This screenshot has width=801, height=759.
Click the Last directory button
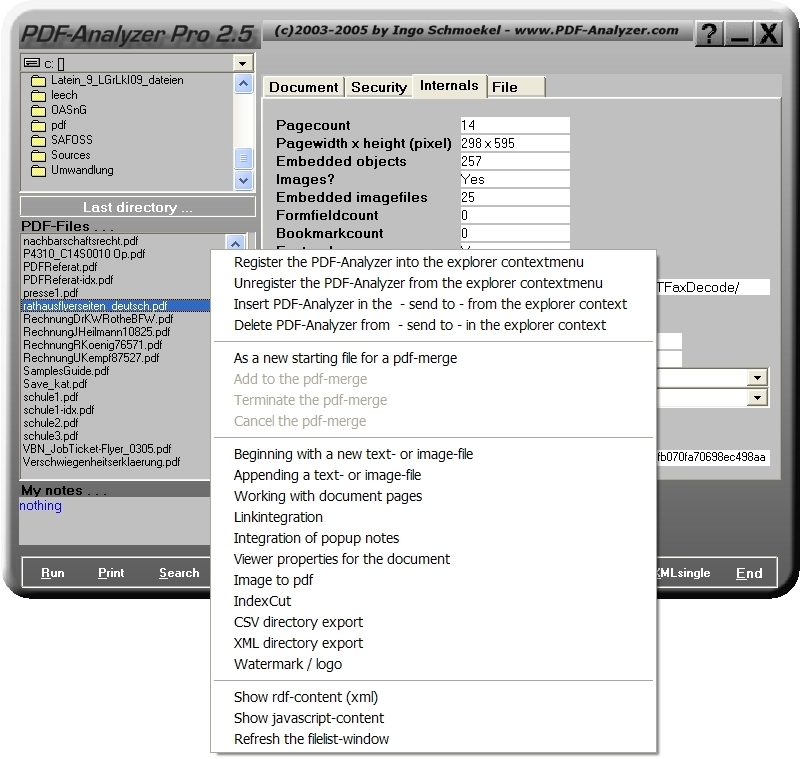click(x=138, y=207)
